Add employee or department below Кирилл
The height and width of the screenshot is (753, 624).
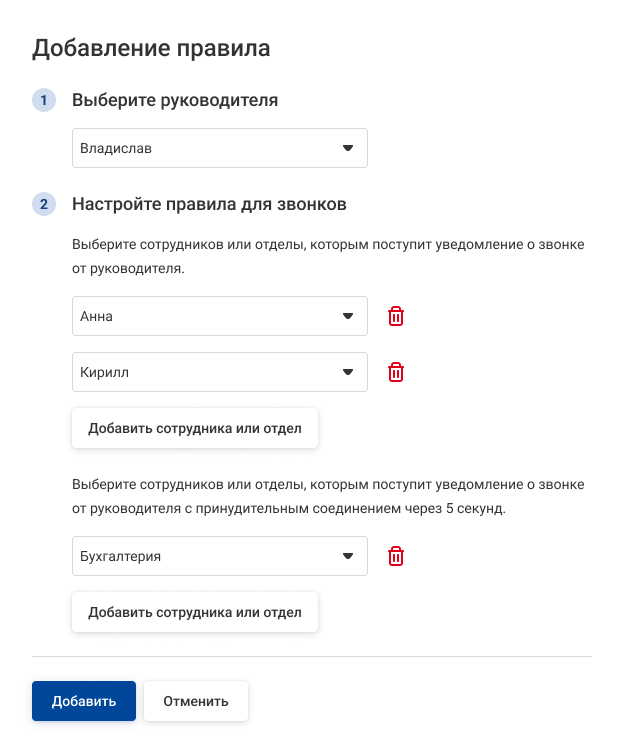click(194, 428)
